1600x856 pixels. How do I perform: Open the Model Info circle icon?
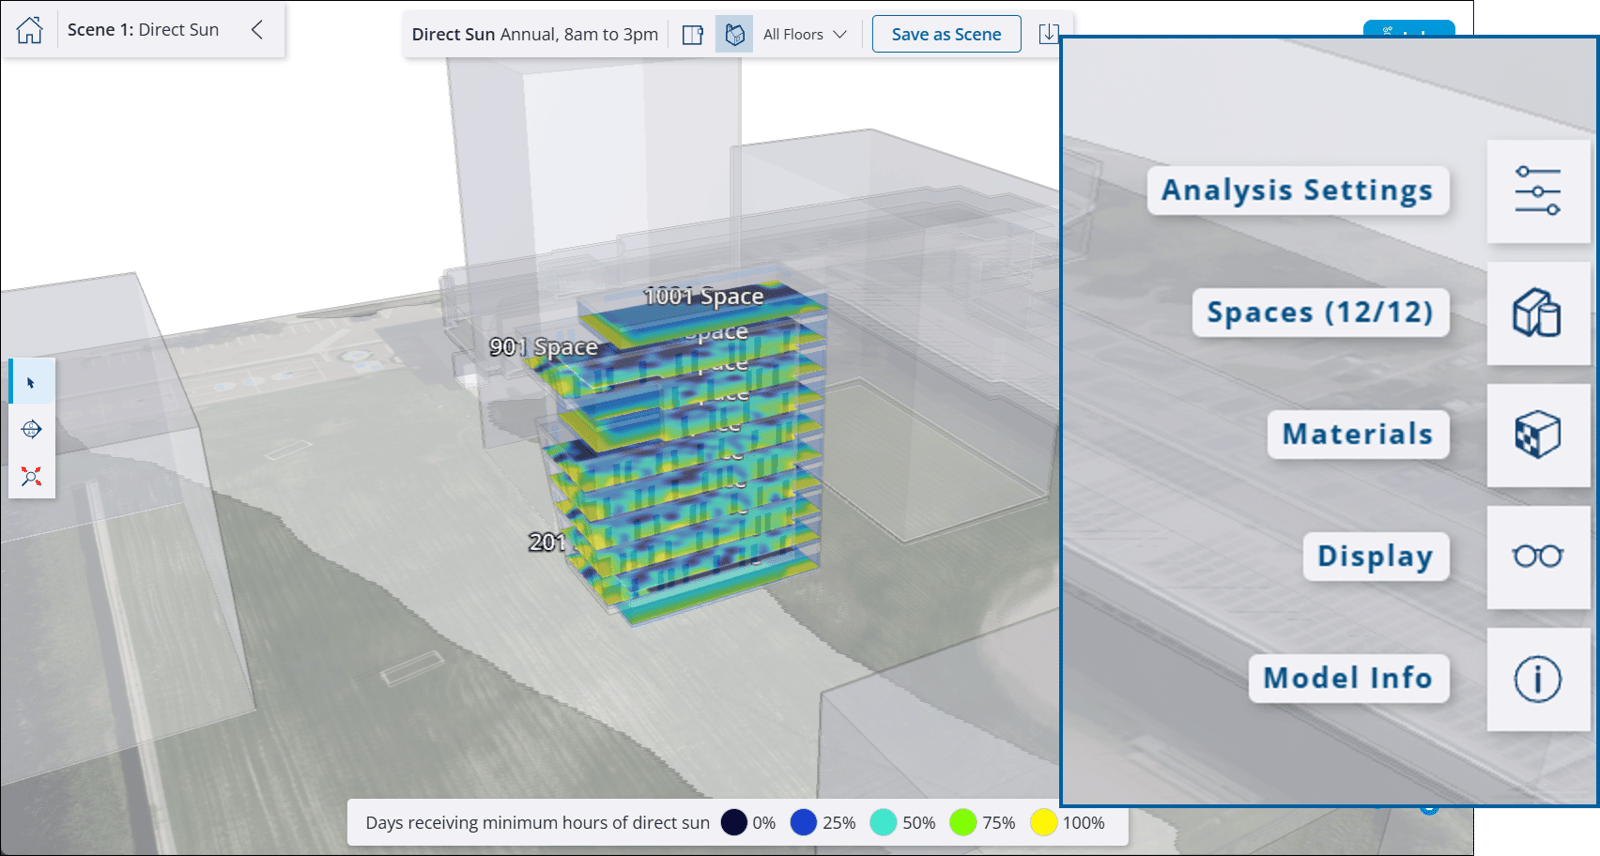click(x=1538, y=679)
